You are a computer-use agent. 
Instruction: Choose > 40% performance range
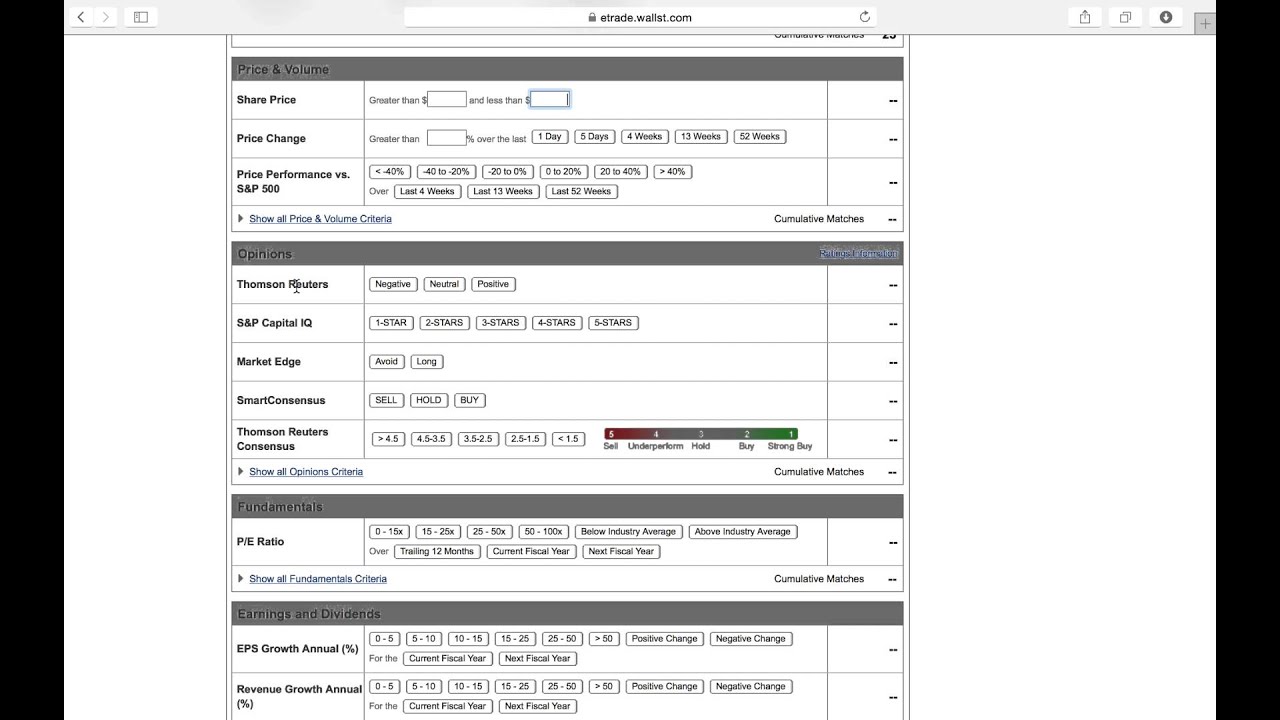(x=673, y=172)
